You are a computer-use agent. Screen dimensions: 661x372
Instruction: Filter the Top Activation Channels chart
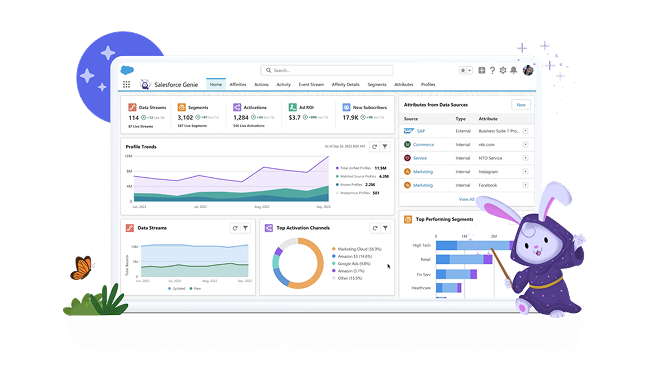point(385,228)
